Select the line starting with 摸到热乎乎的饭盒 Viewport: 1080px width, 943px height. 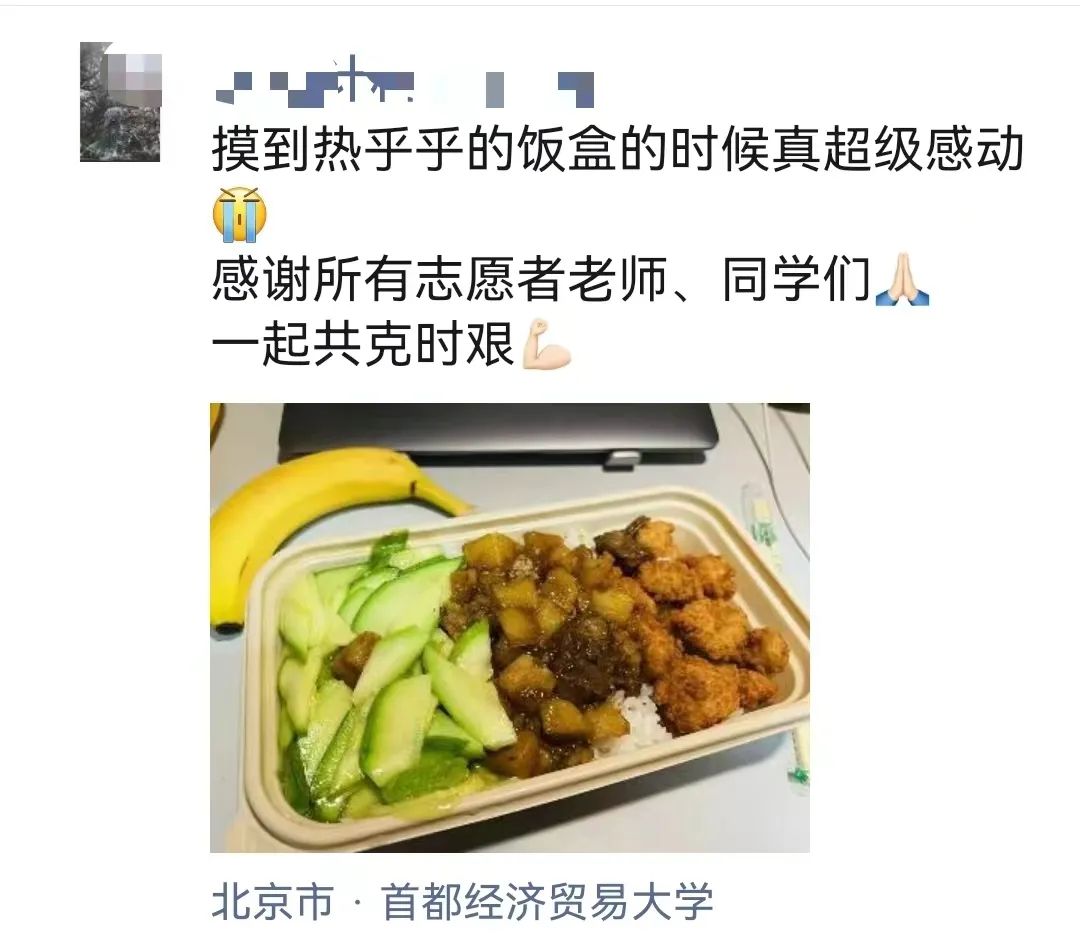tap(618, 149)
